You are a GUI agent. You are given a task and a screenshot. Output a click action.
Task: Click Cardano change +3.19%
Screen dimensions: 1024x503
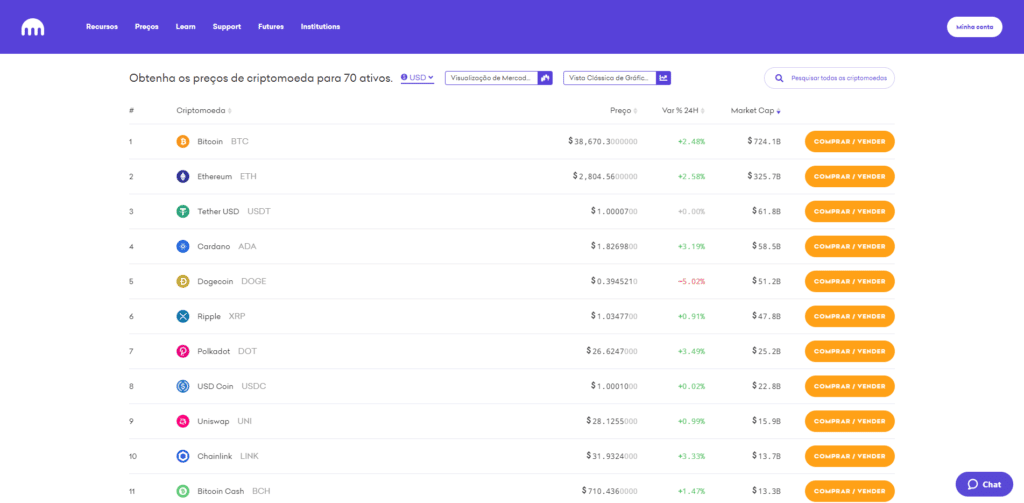pos(691,246)
